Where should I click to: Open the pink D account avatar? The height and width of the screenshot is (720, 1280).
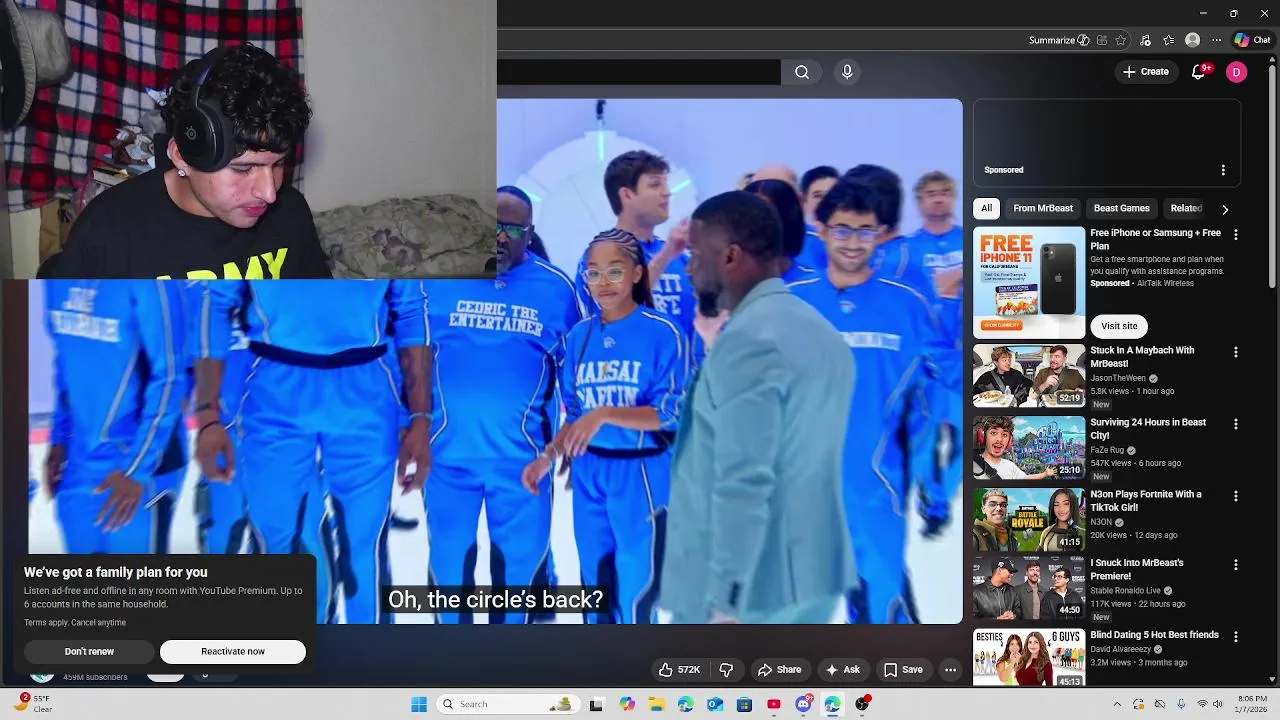pyautogui.click(x=1237, y=72)
